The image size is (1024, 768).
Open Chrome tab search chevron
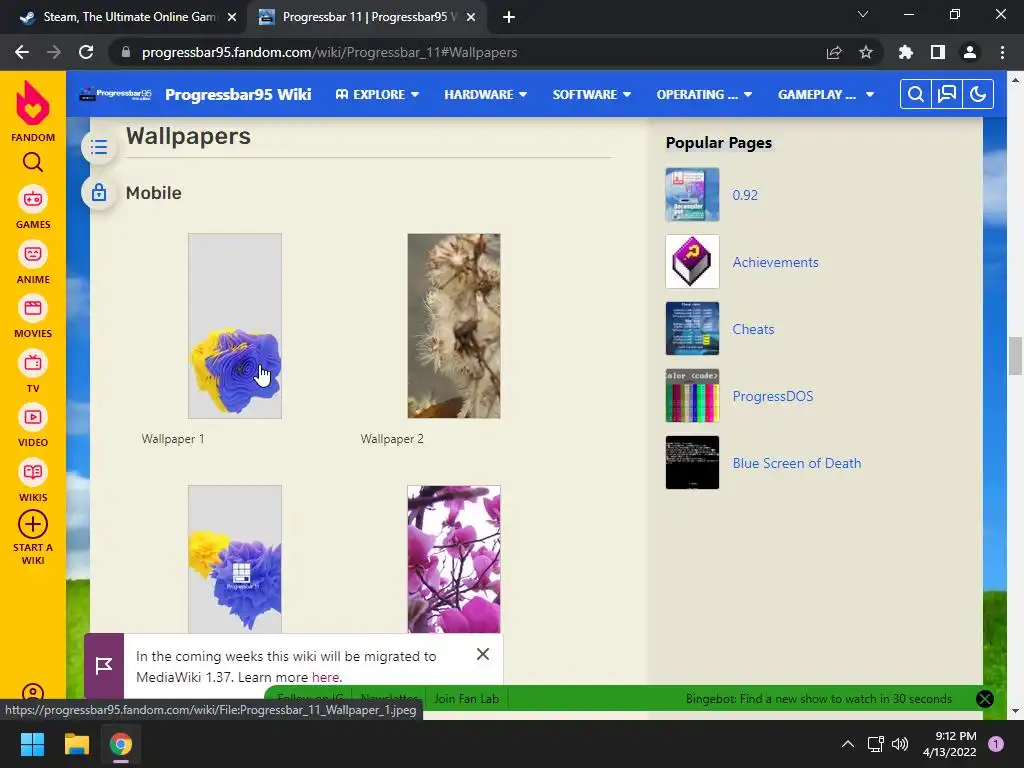point(863,14)
